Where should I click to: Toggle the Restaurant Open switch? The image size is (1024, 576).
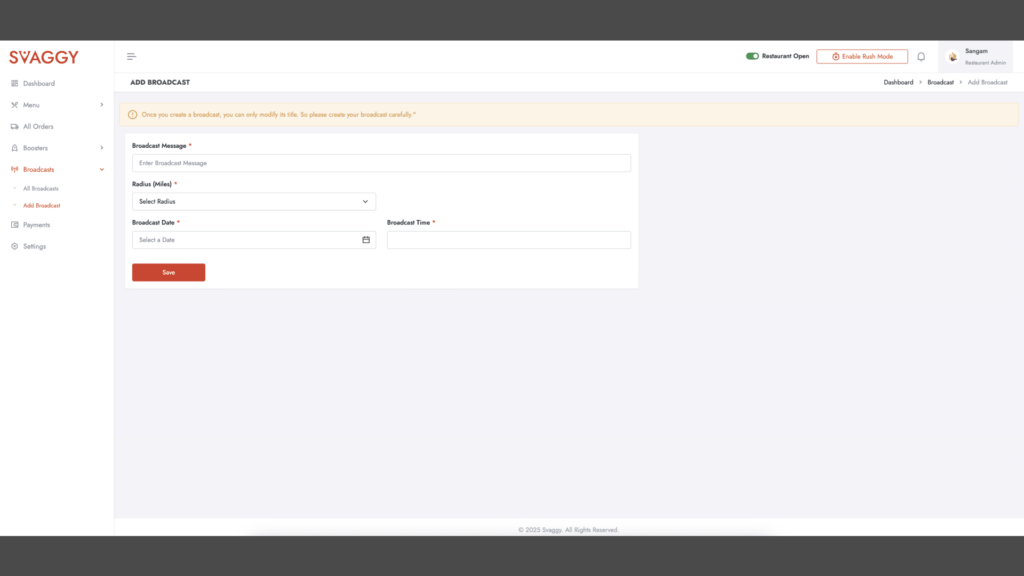tap(752, 57)
